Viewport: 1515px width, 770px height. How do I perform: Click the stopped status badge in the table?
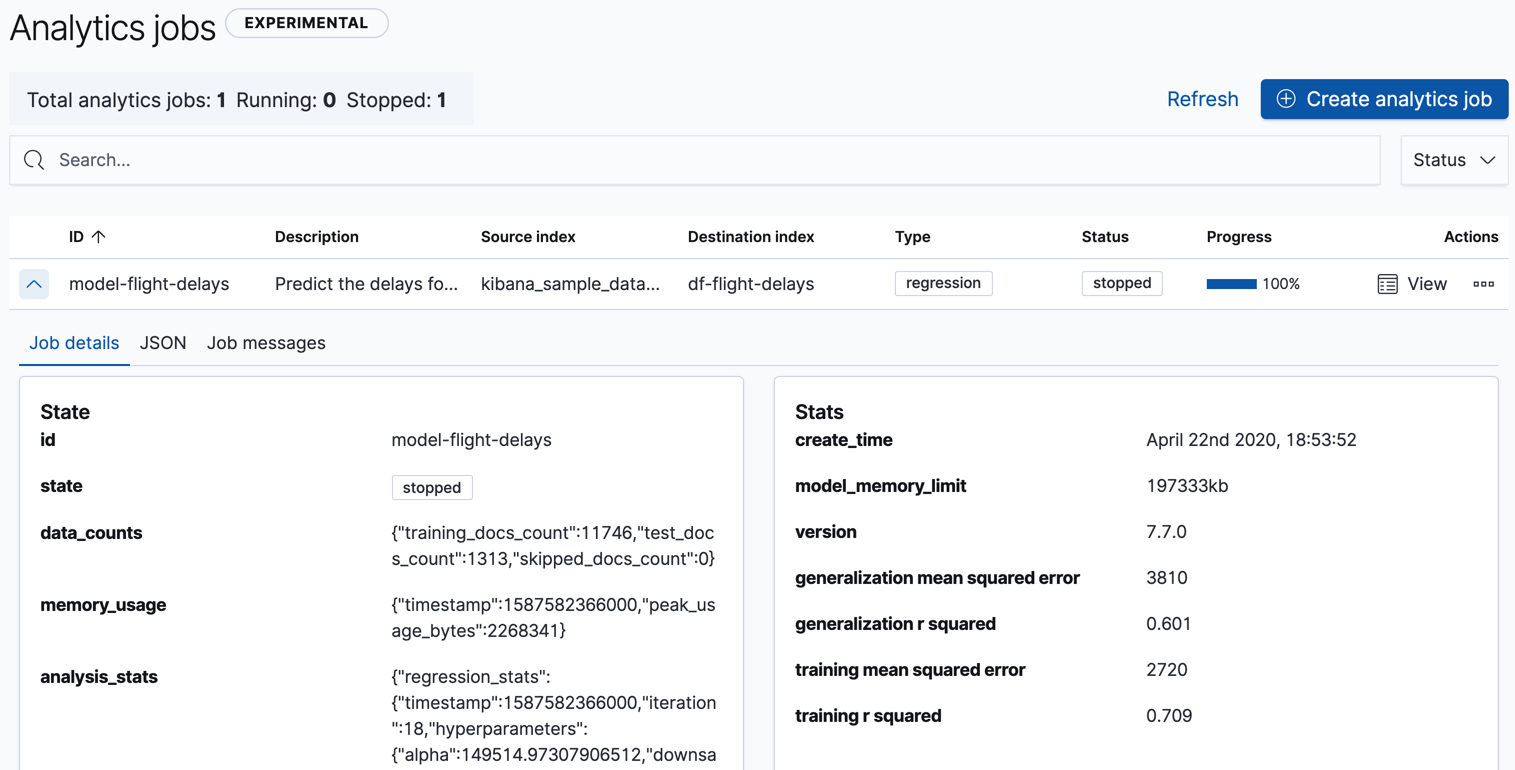[x=1121, y=283]
